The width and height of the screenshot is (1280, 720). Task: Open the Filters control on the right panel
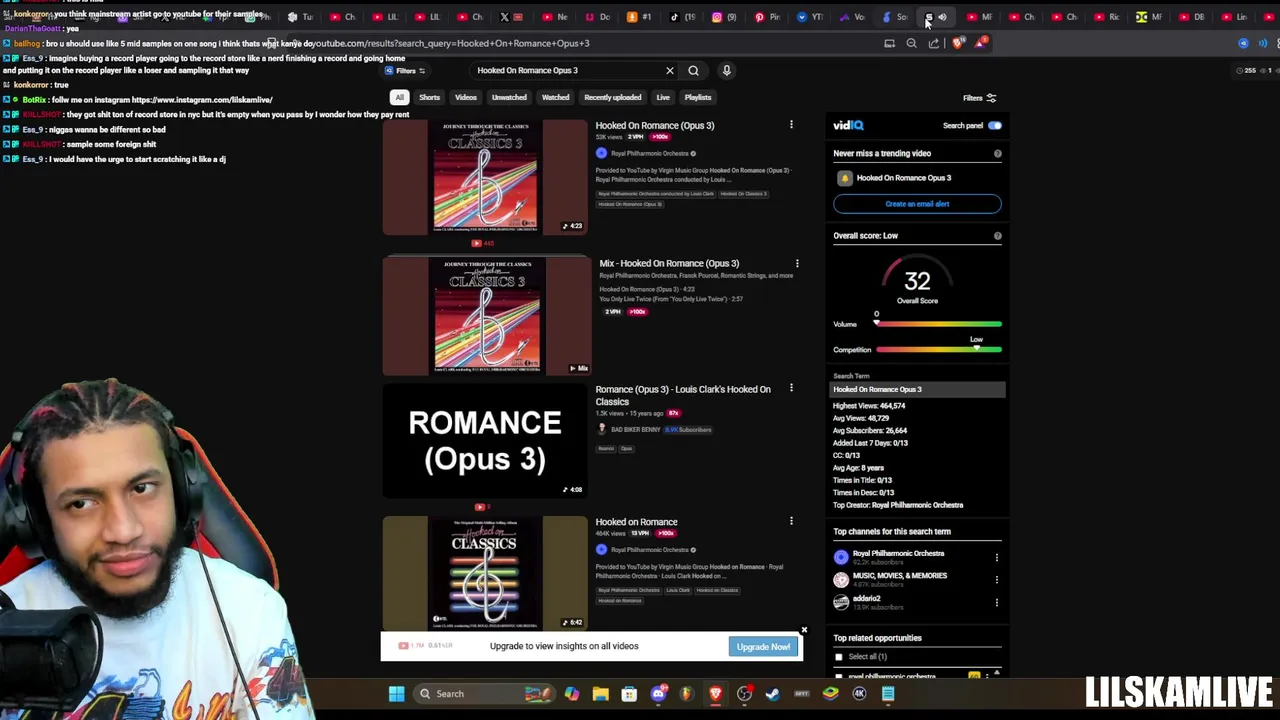coord(979,98)
